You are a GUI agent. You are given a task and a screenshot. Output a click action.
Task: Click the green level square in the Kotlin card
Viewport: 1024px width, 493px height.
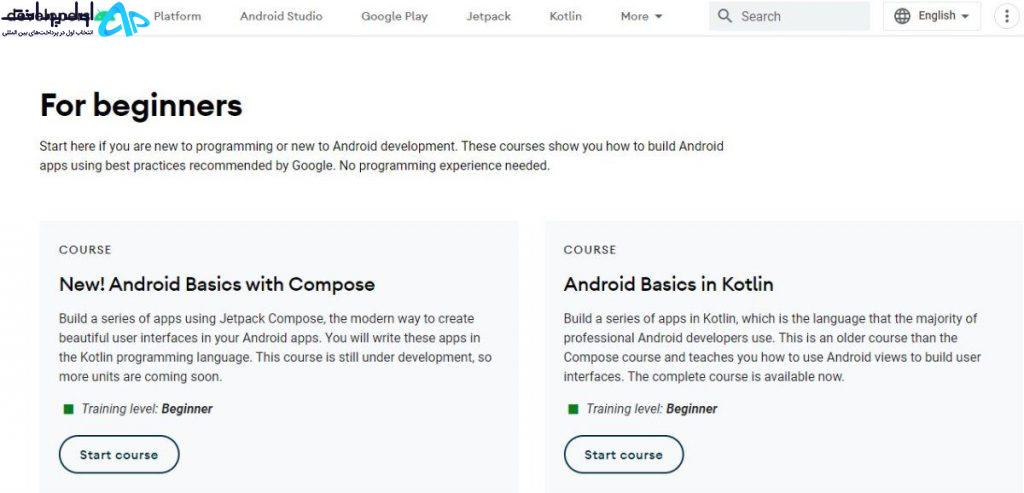pyautogui.click(x=573, y=409)
